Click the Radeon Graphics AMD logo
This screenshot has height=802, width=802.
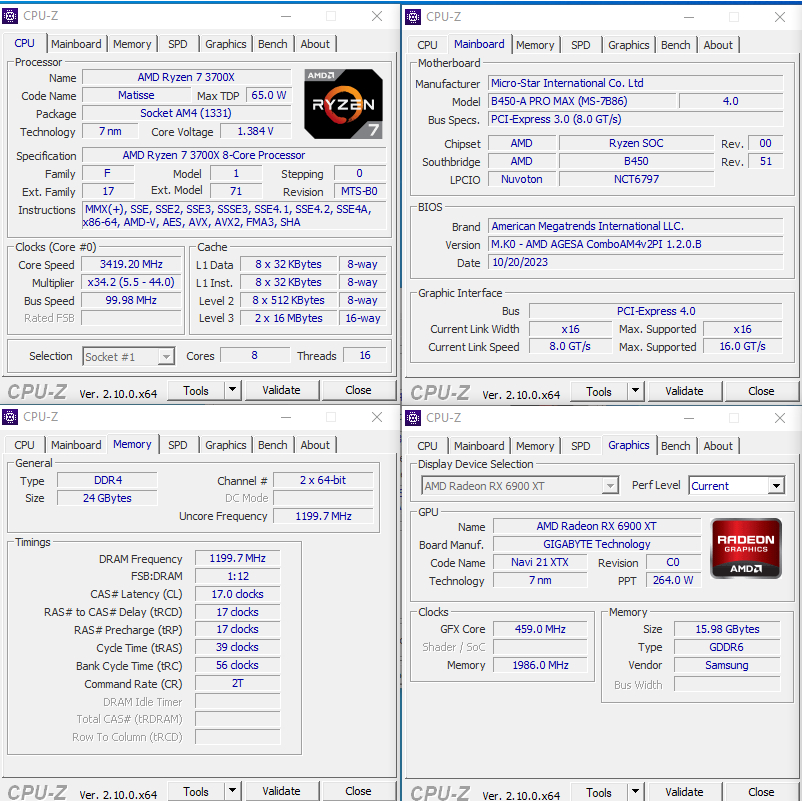click(x=745, y=548)
